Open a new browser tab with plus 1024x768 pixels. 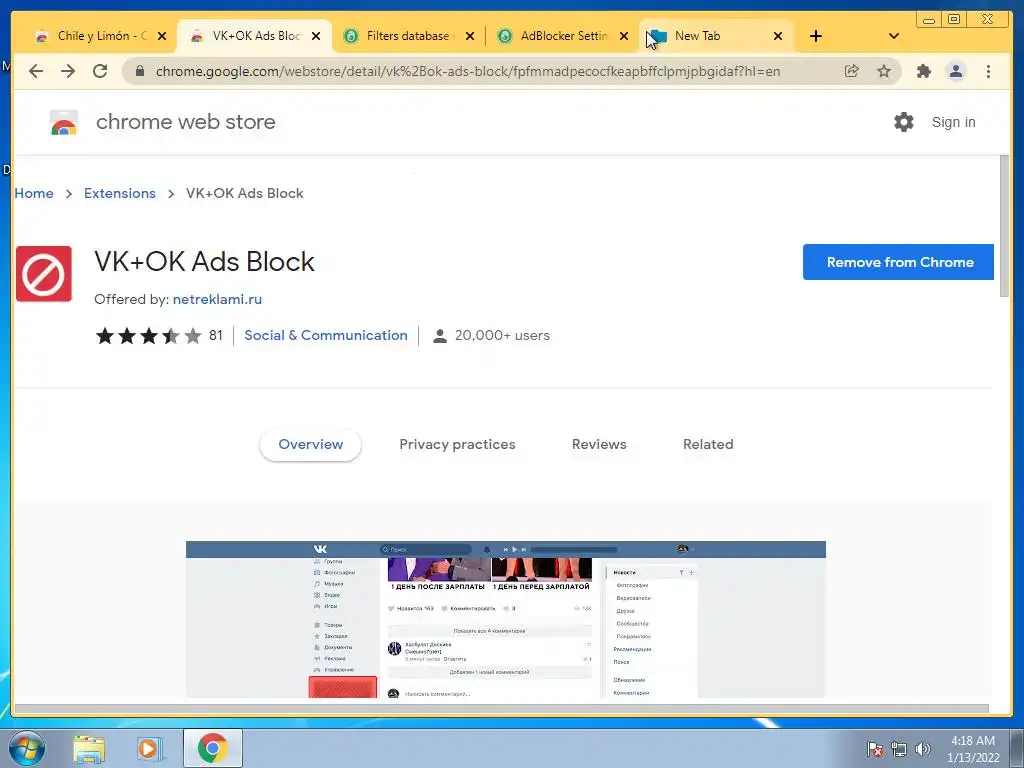point(816,36)
